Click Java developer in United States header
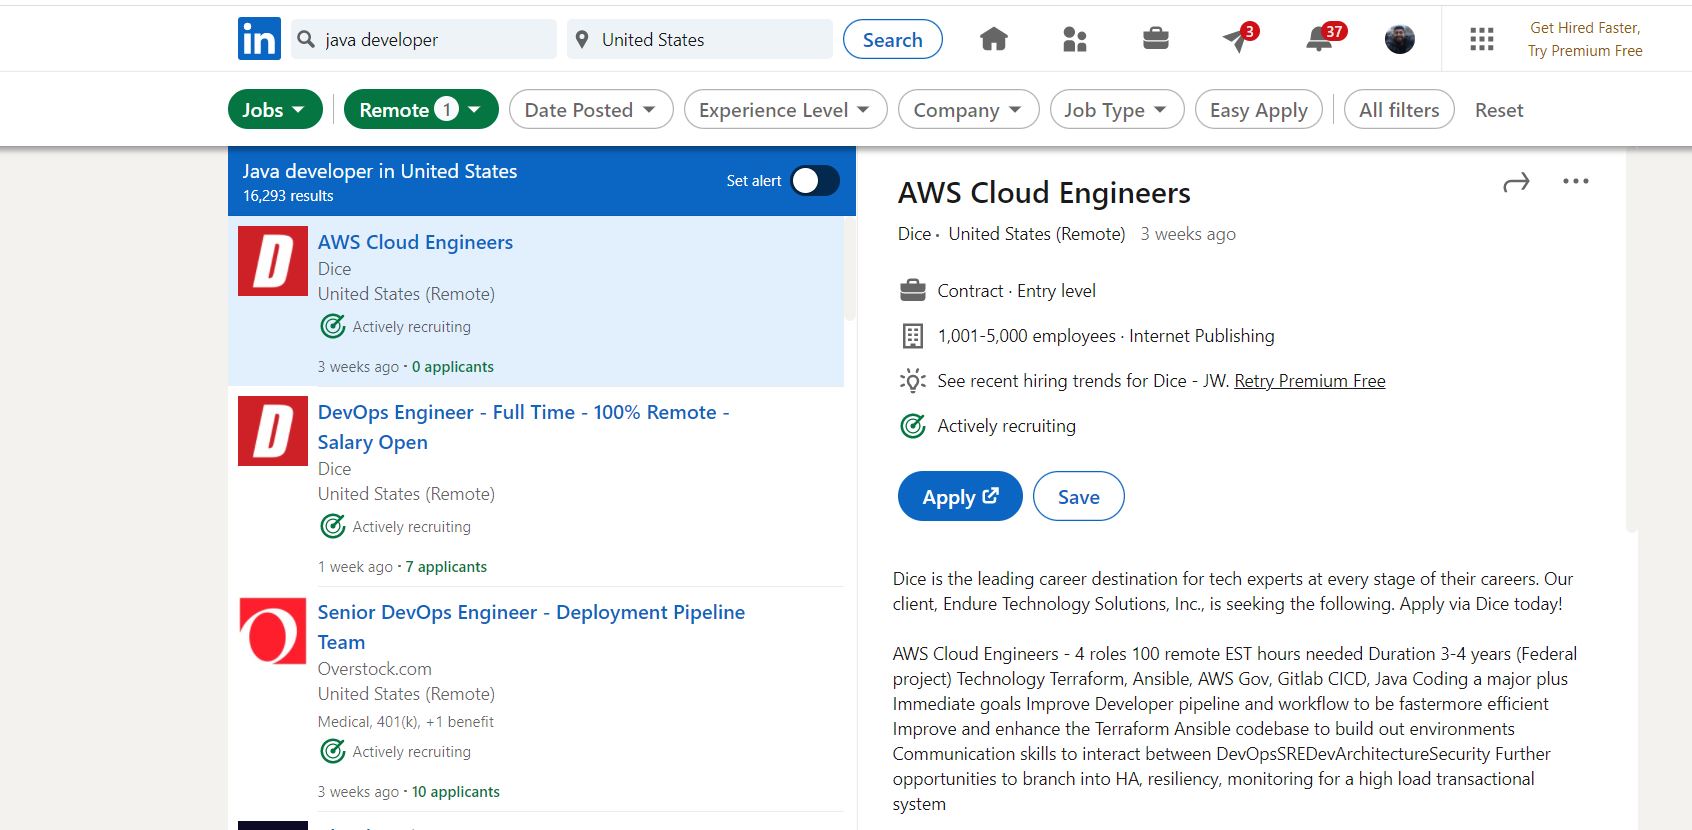The image size is (1692, 830). point(380,171)
